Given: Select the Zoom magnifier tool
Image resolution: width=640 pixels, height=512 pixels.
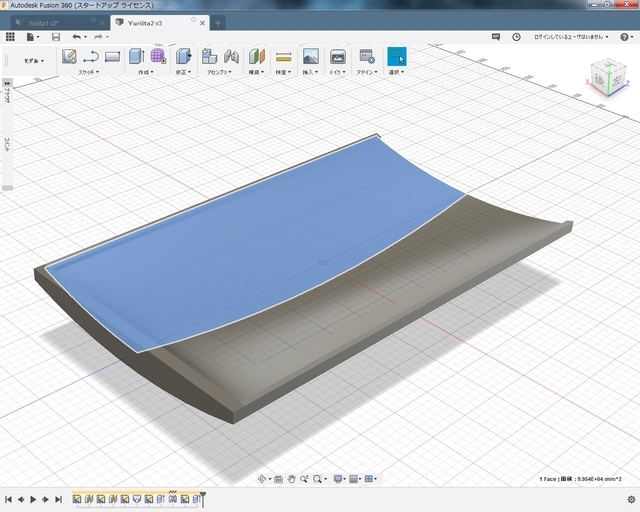Looking at the screenshot, I should [304, 479].
